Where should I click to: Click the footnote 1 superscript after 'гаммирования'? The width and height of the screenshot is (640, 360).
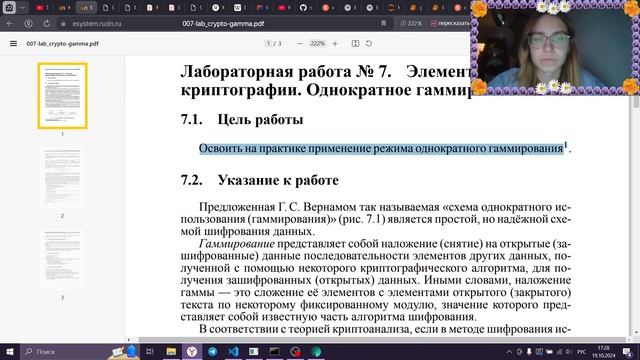[566, 145]
